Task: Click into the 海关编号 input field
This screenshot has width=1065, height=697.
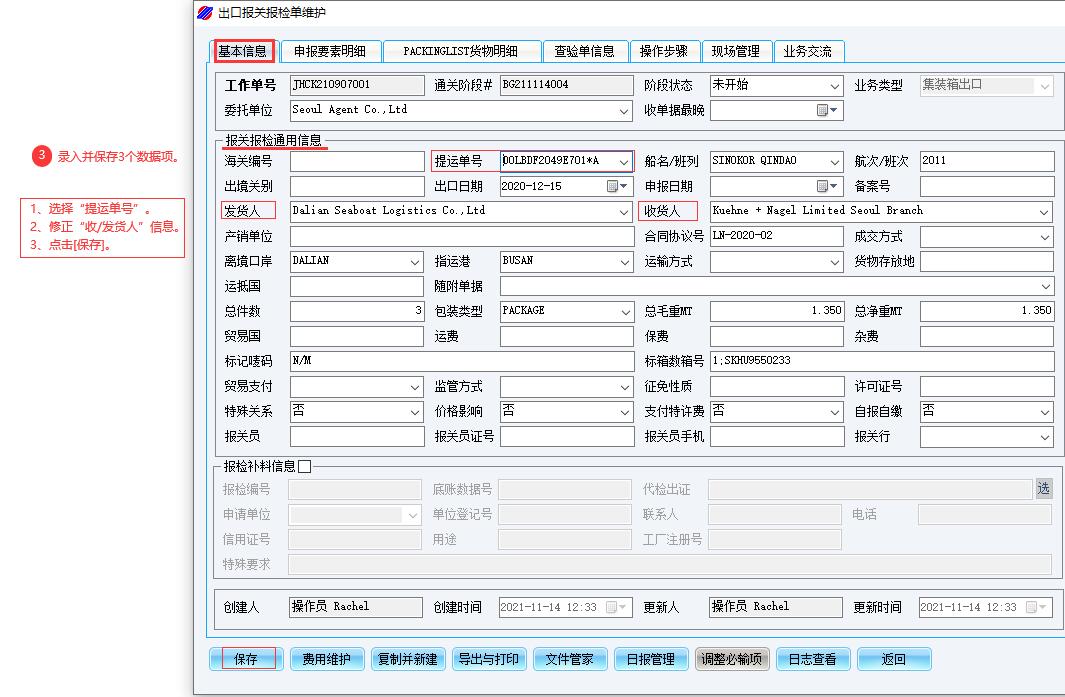Action: [x=357, y=161]
